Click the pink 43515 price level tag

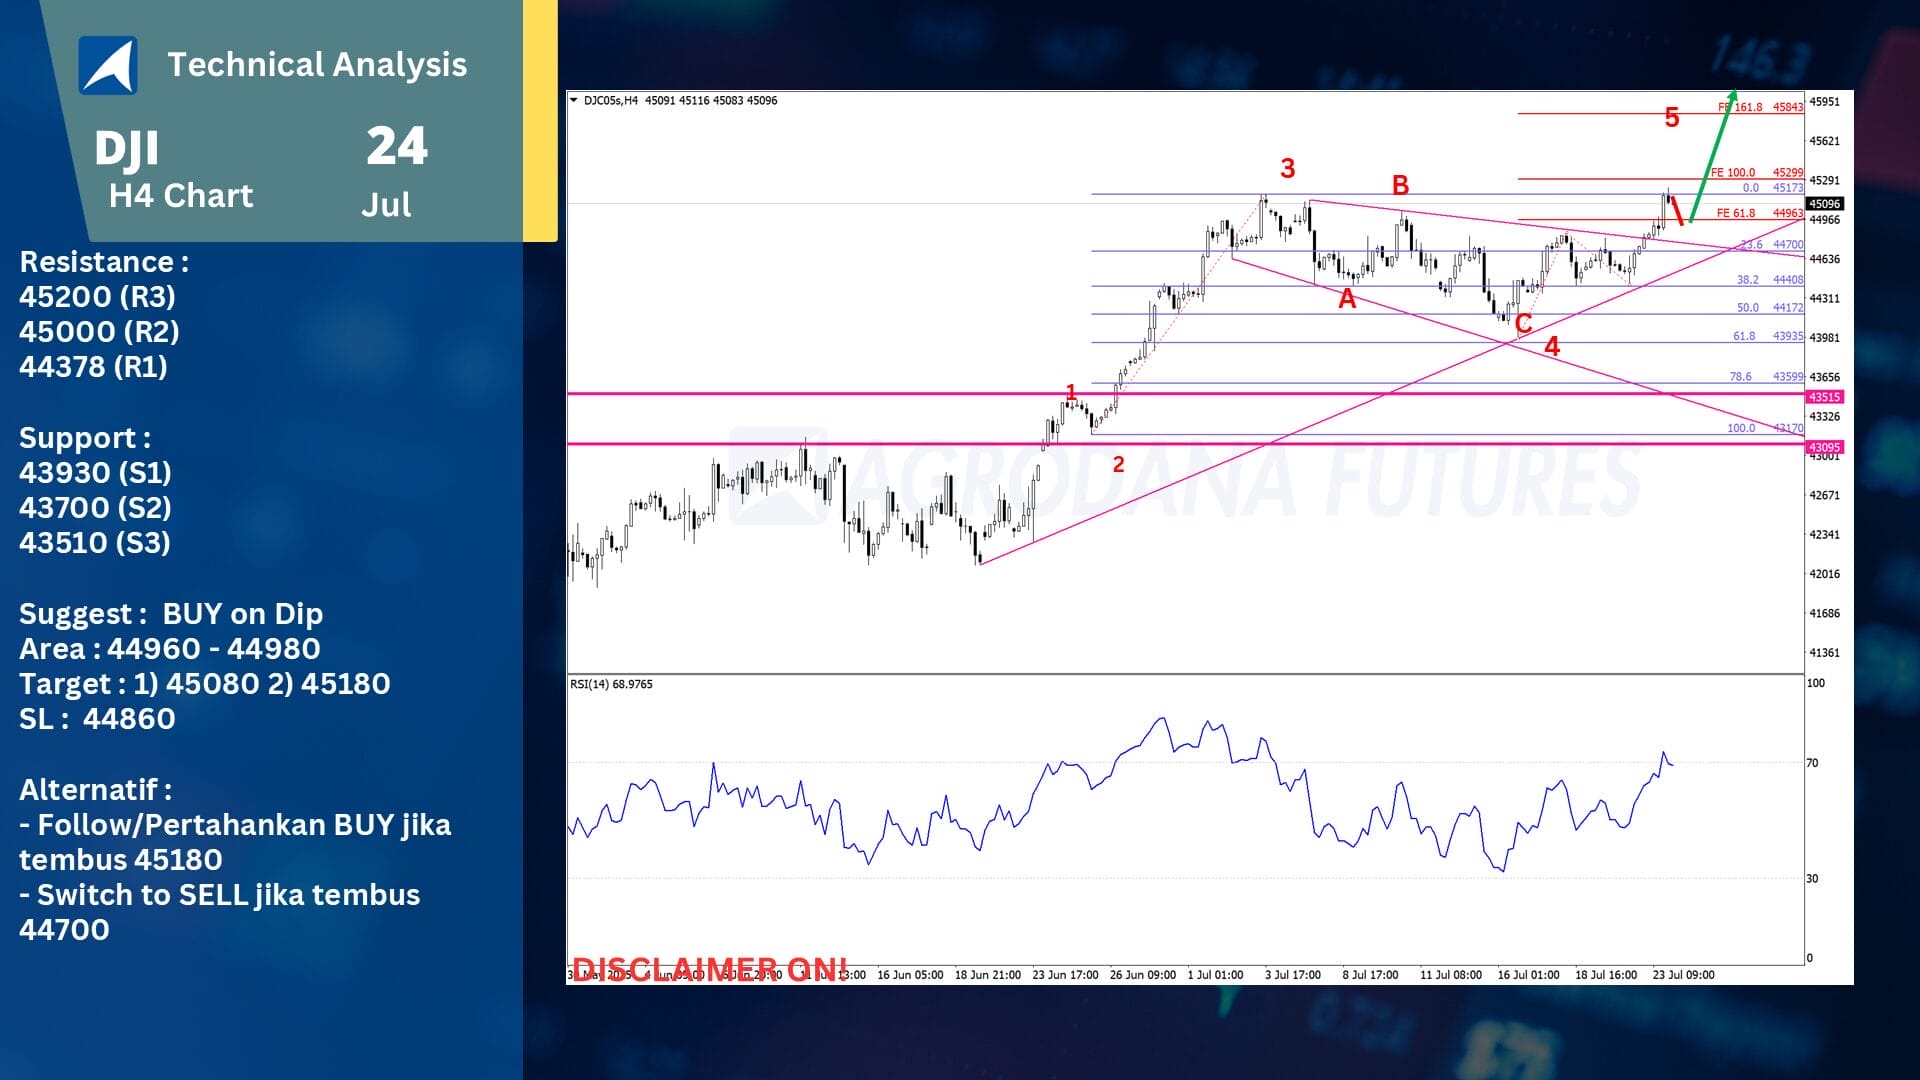[x=1824, y=397]
